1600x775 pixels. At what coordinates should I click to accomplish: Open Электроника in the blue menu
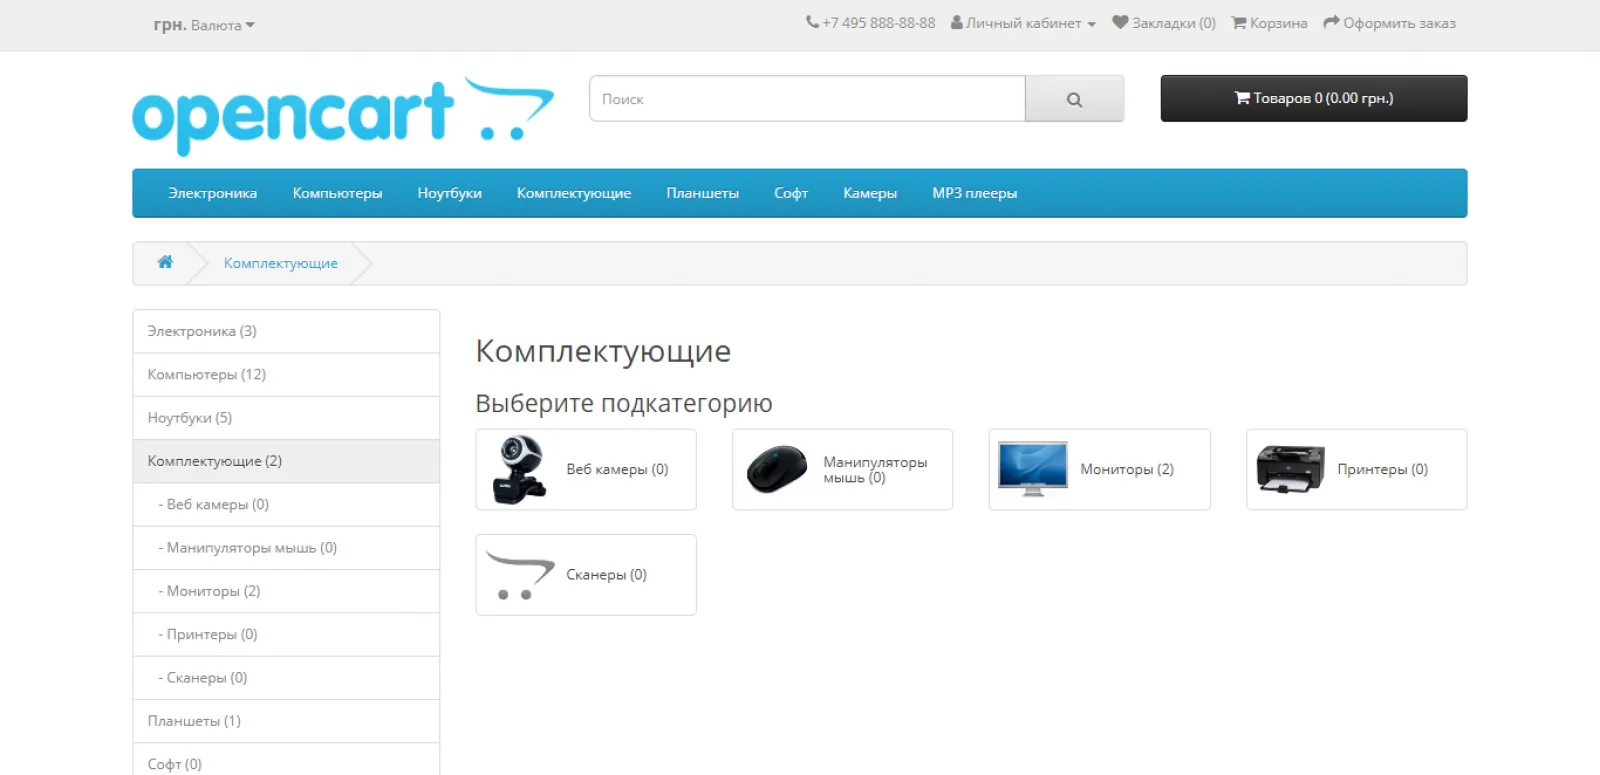[212, 193]
